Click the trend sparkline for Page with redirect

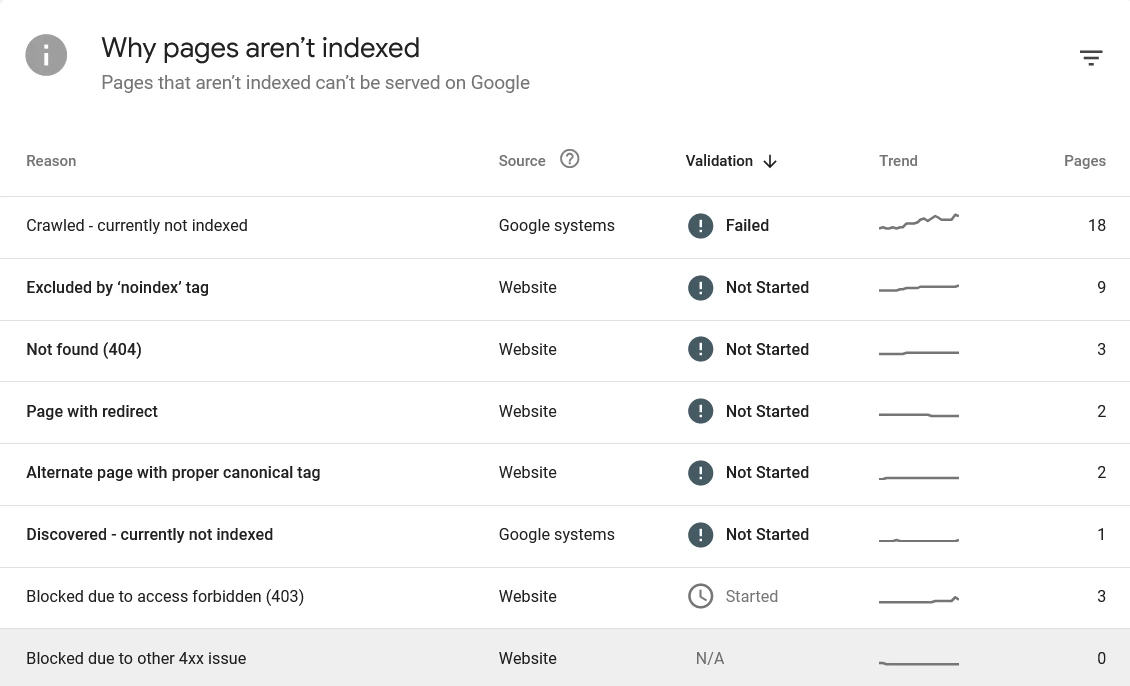pyautogui.click(x=919, y=415)
